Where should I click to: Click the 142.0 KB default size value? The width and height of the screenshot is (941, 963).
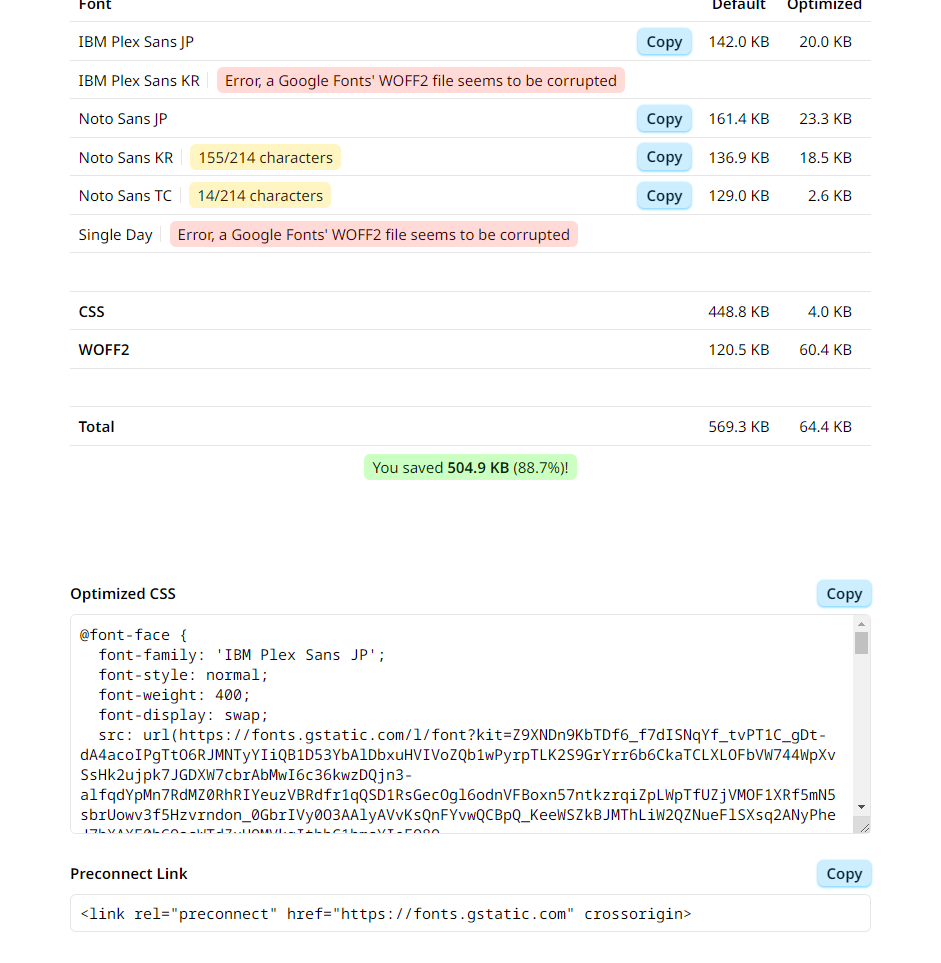[x=739, y=42]
